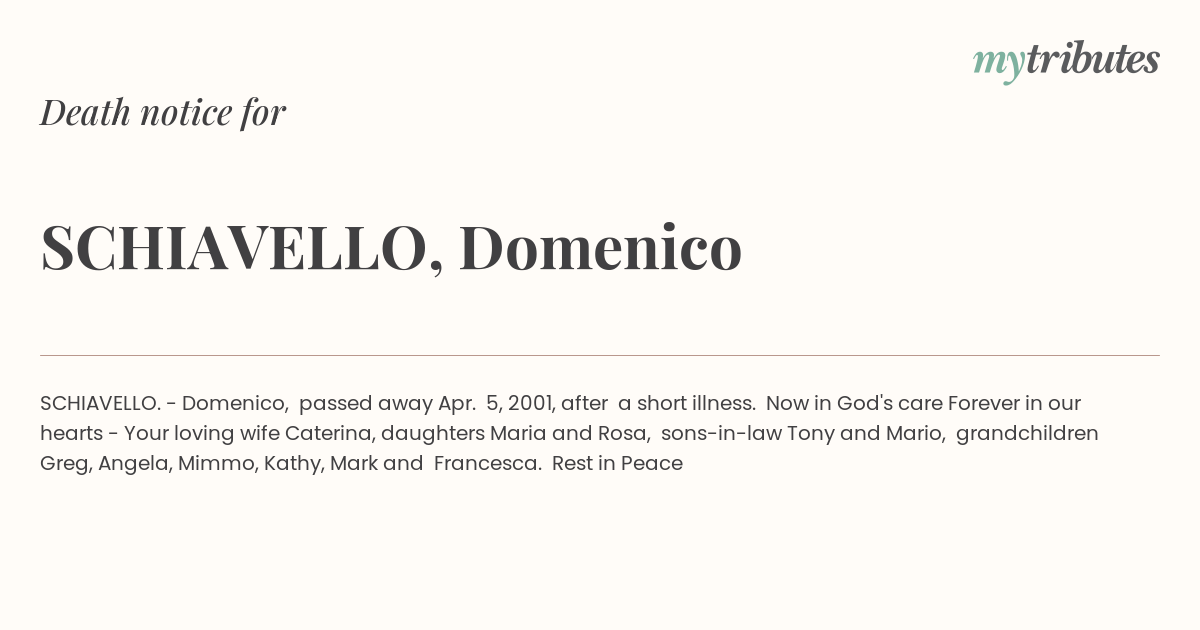Click the first name 'Domenico' in the title

point(600,247)
